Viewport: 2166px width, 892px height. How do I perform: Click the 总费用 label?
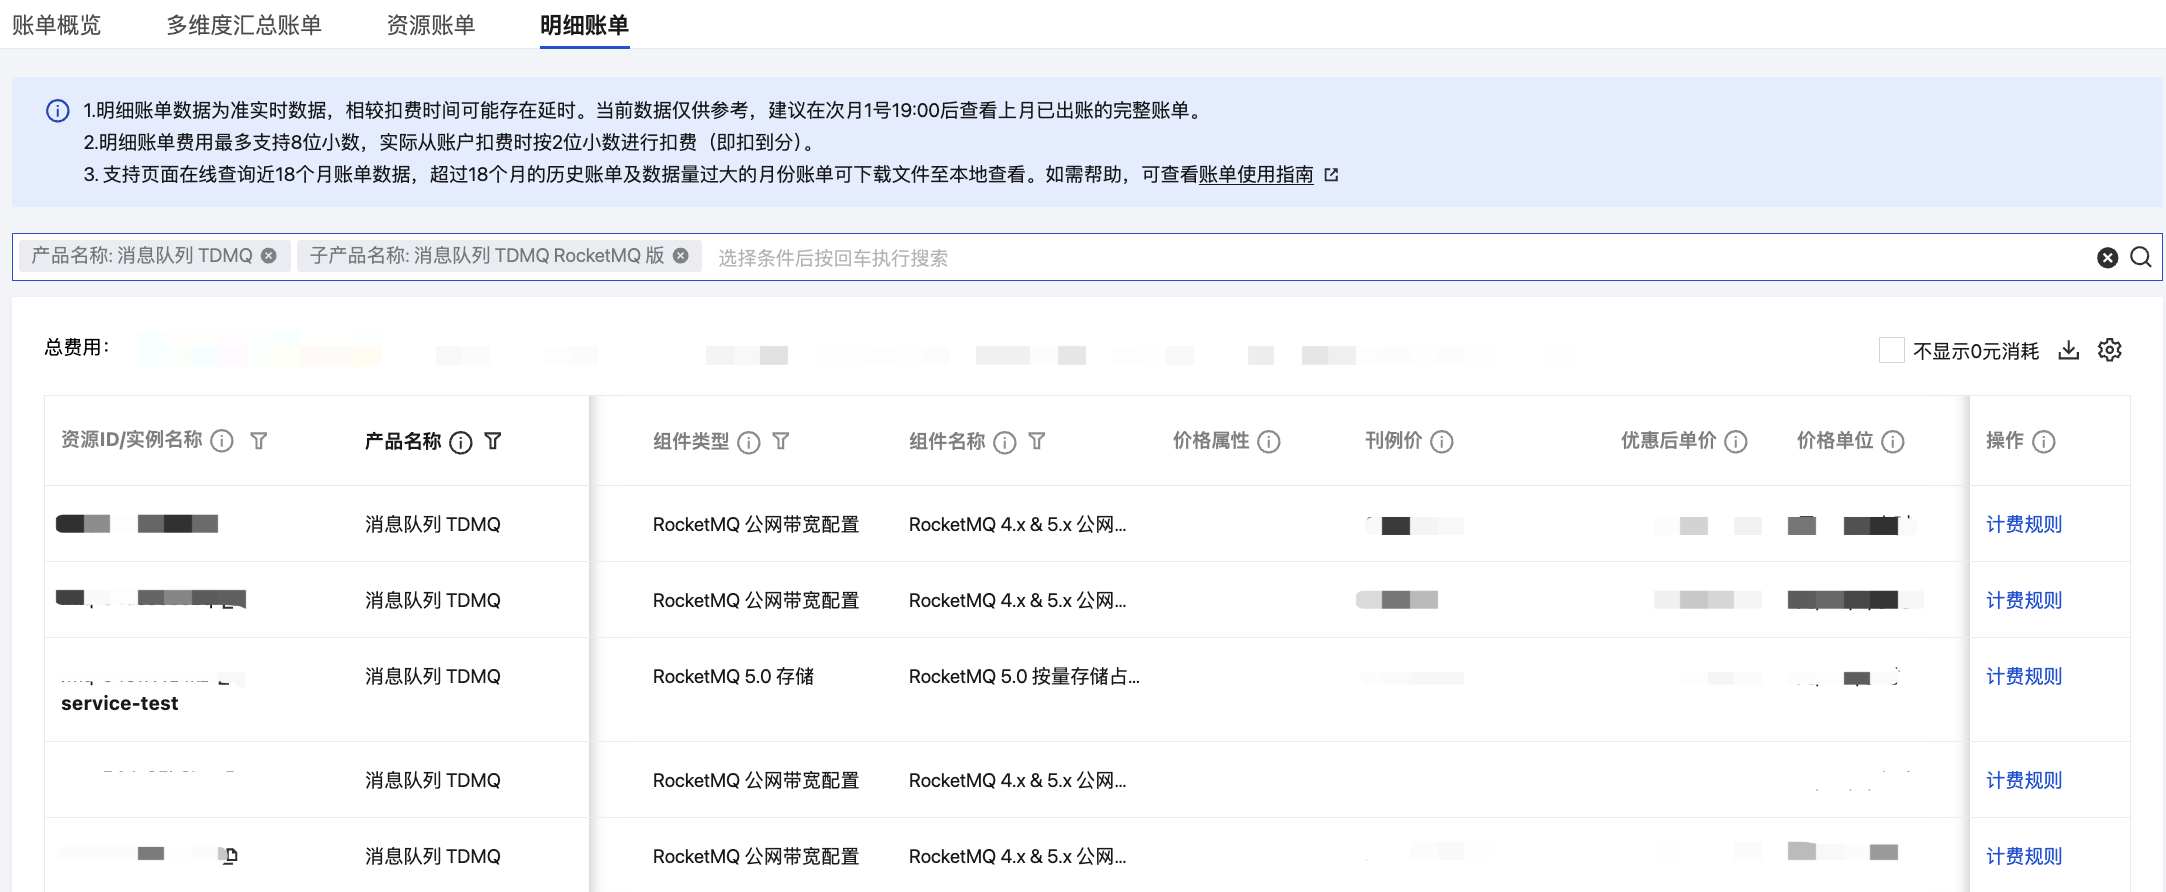[77, 348]
